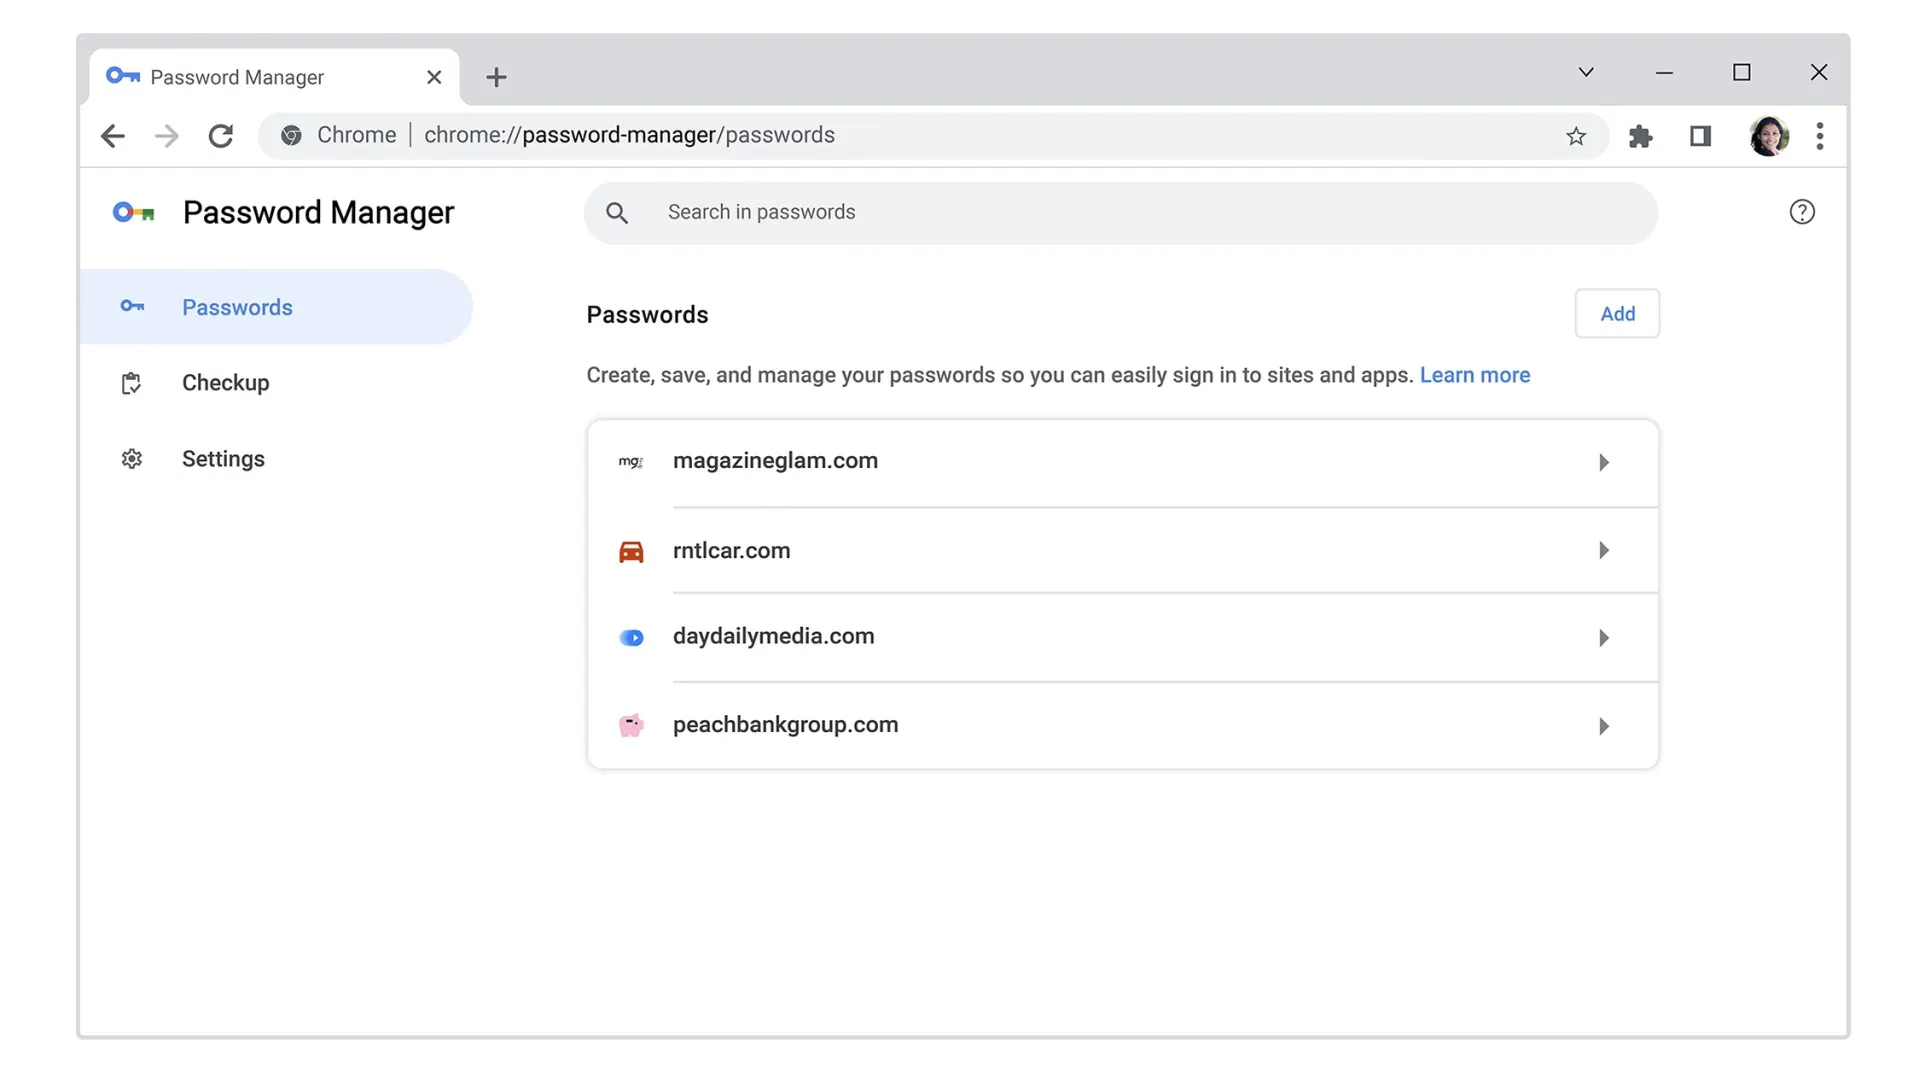Click the rntlcar.com car favicon
Viewport: 1920px width, 1080px height.
click(x=631, y=550)
